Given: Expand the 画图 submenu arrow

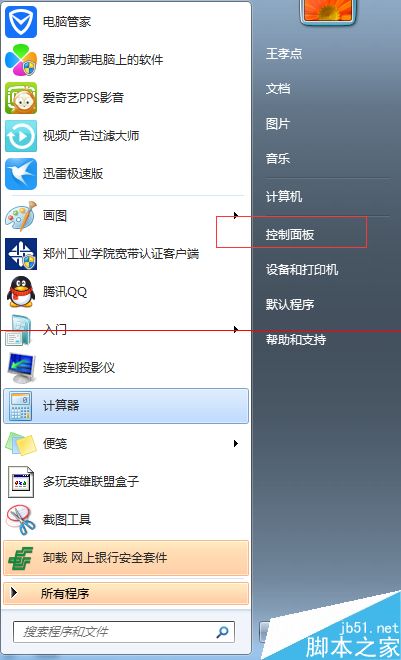Looking at the screenshot, I should point(236,216).
